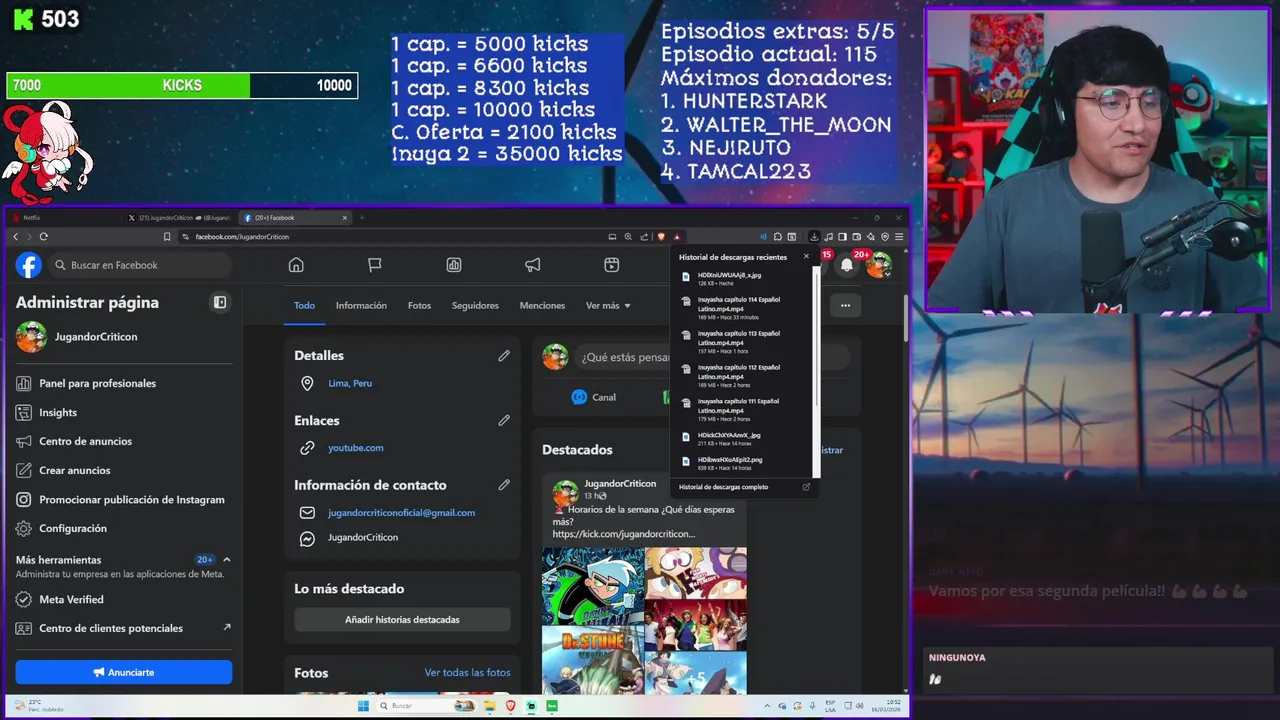The image size is (1280, 720).
Task: Open Insights in the sidebar
Action: click(124, 412)
